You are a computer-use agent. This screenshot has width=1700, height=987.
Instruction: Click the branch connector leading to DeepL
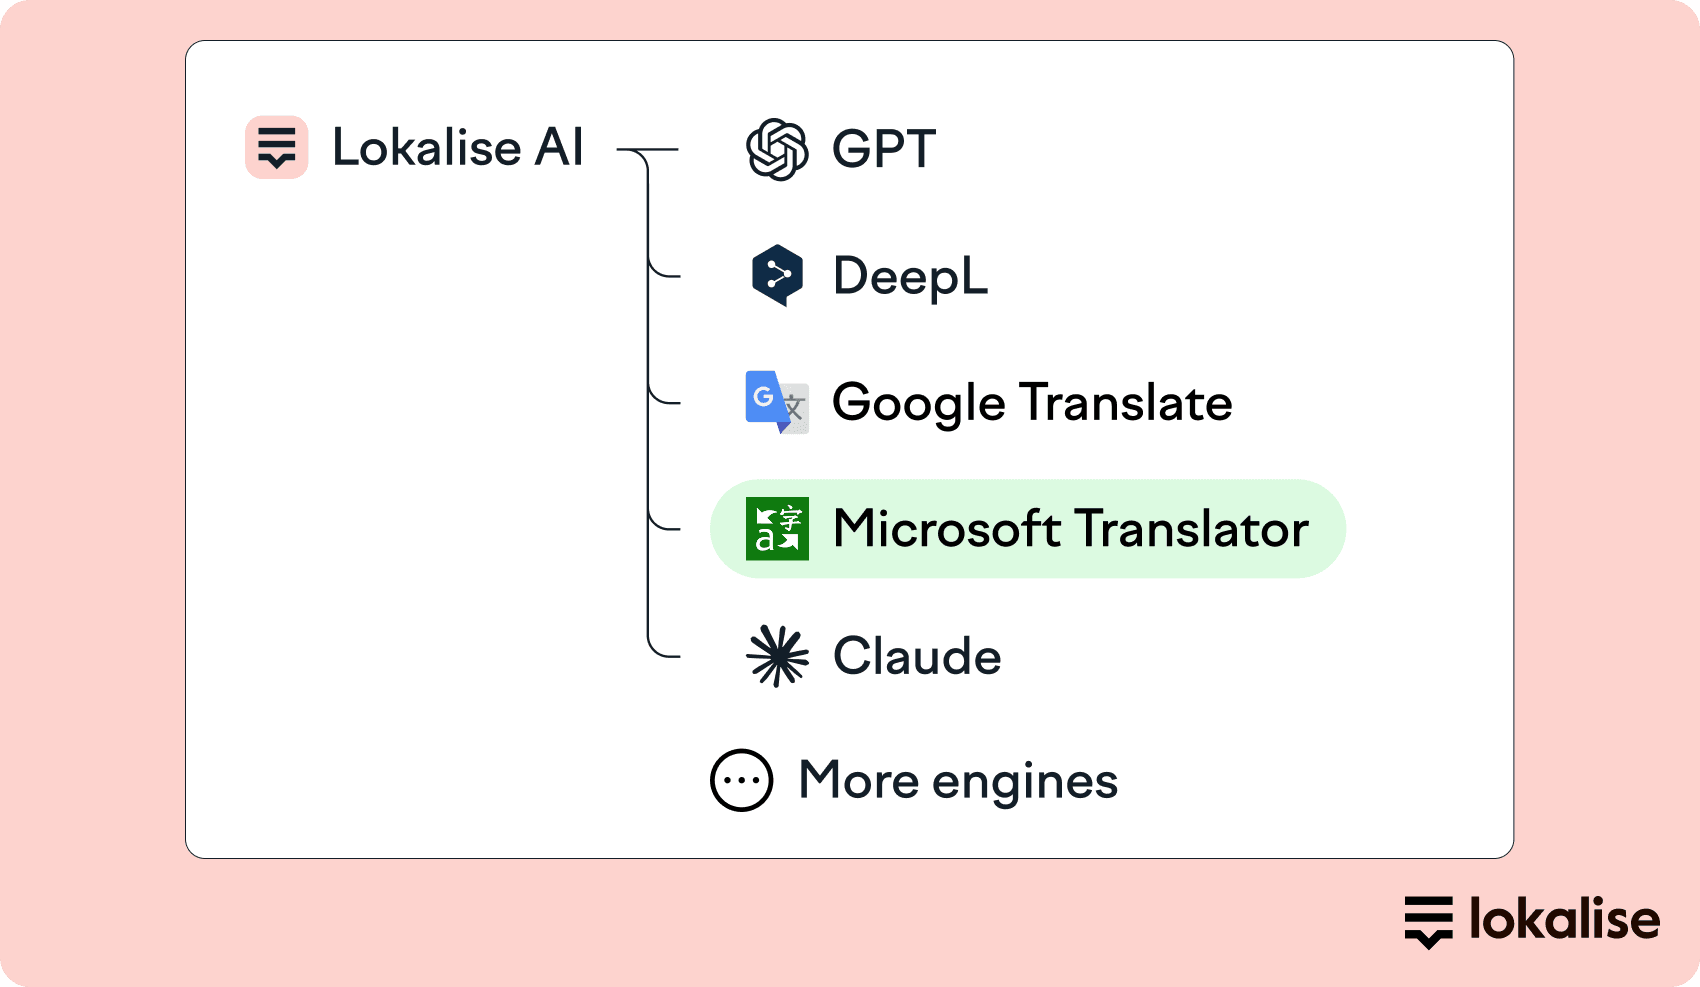tap(665, 275)
